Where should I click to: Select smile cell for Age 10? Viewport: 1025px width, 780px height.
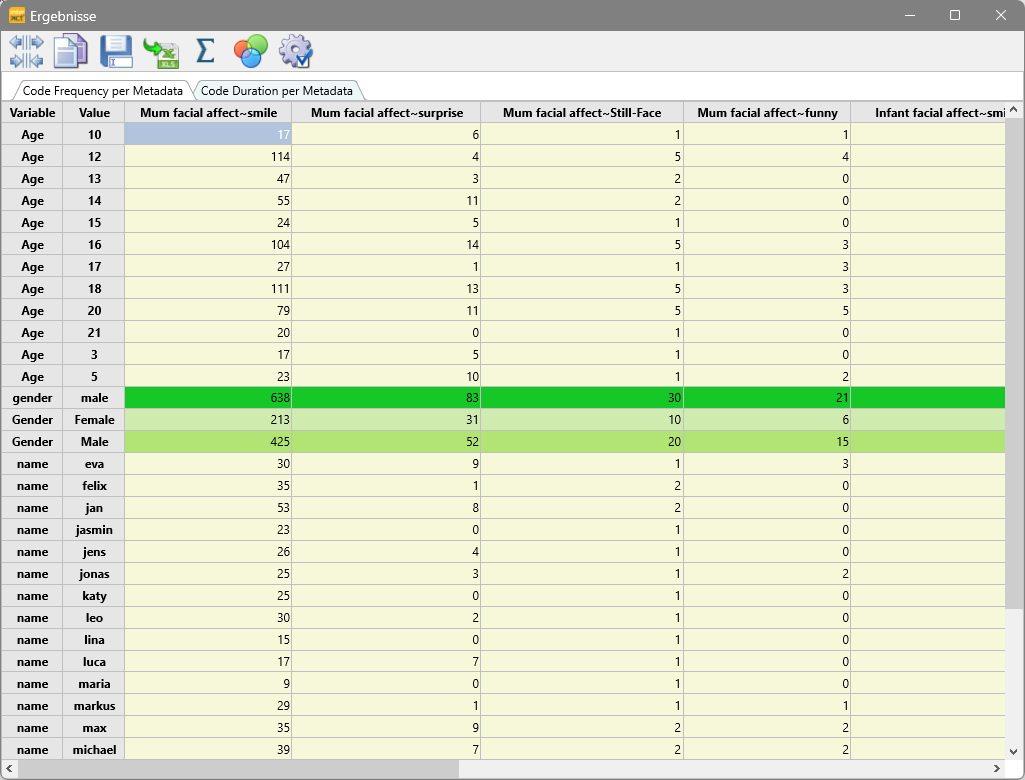[208, 135]
